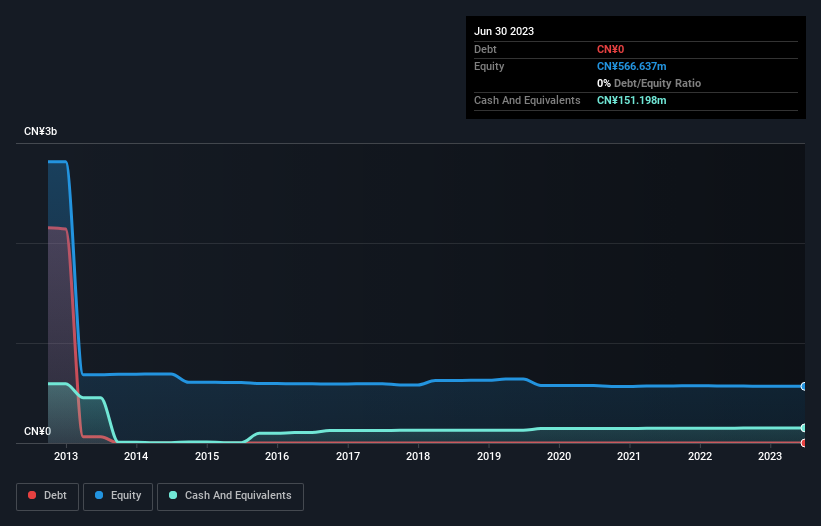
Task: Click the 2019 x-axis label
Action: pos(489,456)
